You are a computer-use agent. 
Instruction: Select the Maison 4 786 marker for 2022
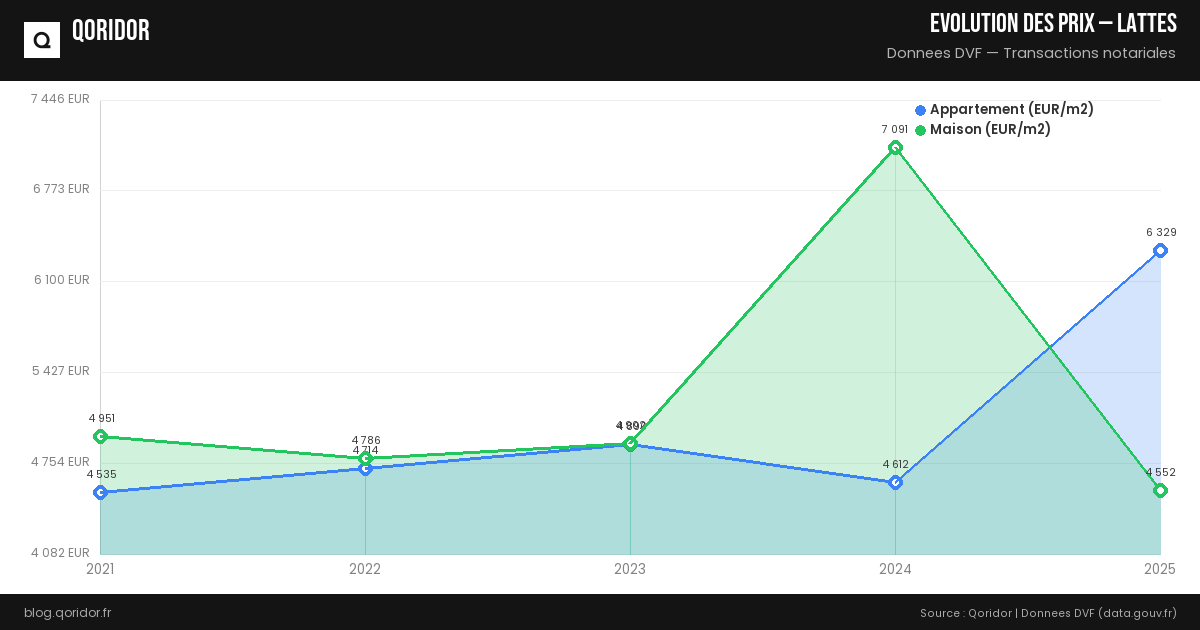[365, 458]
